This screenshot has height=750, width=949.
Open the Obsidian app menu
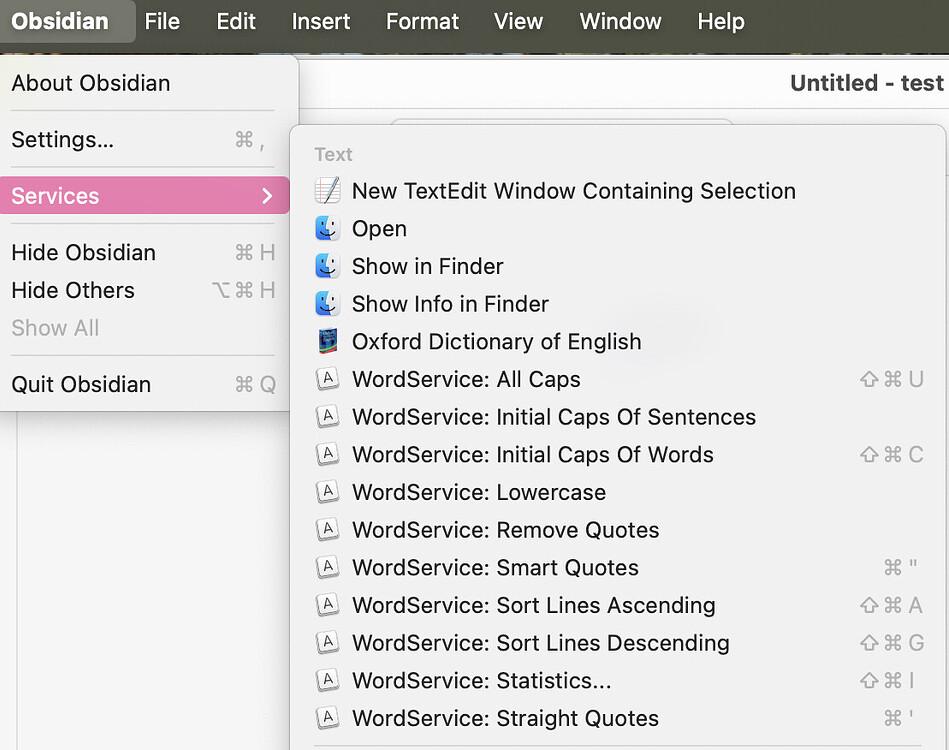point(60,21)
